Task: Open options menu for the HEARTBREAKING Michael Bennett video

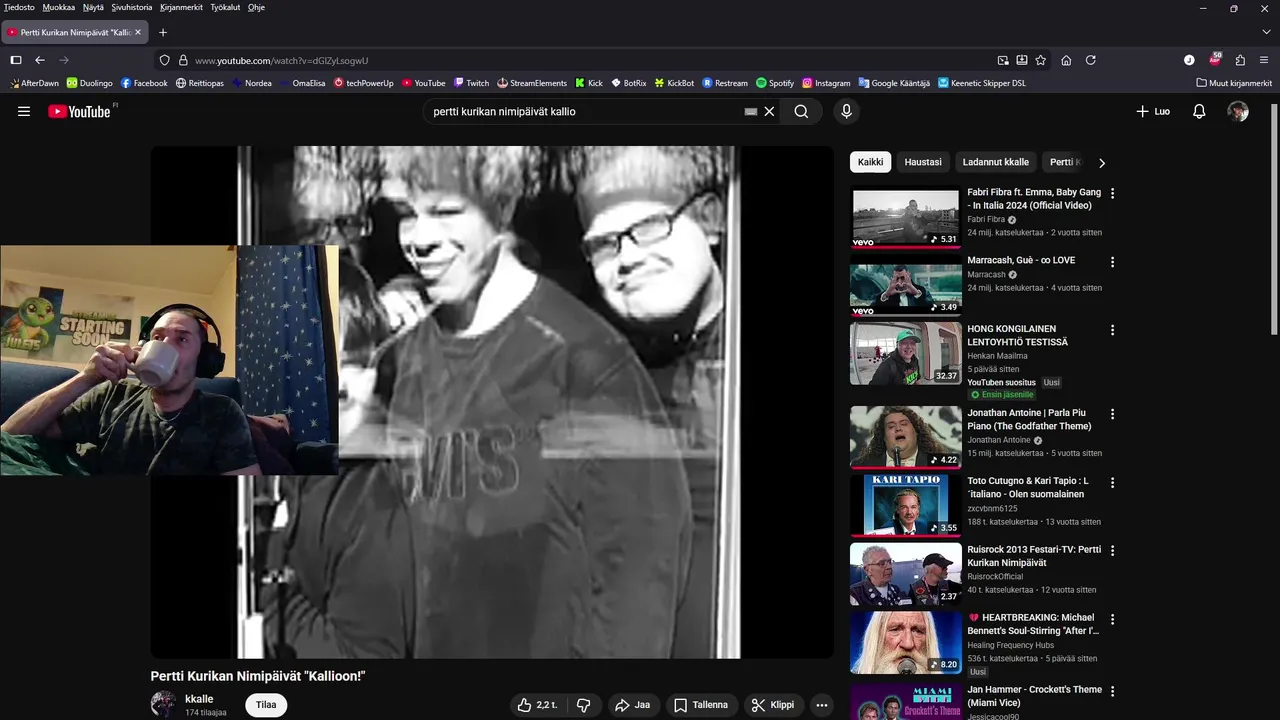Action: [1112, 619]
